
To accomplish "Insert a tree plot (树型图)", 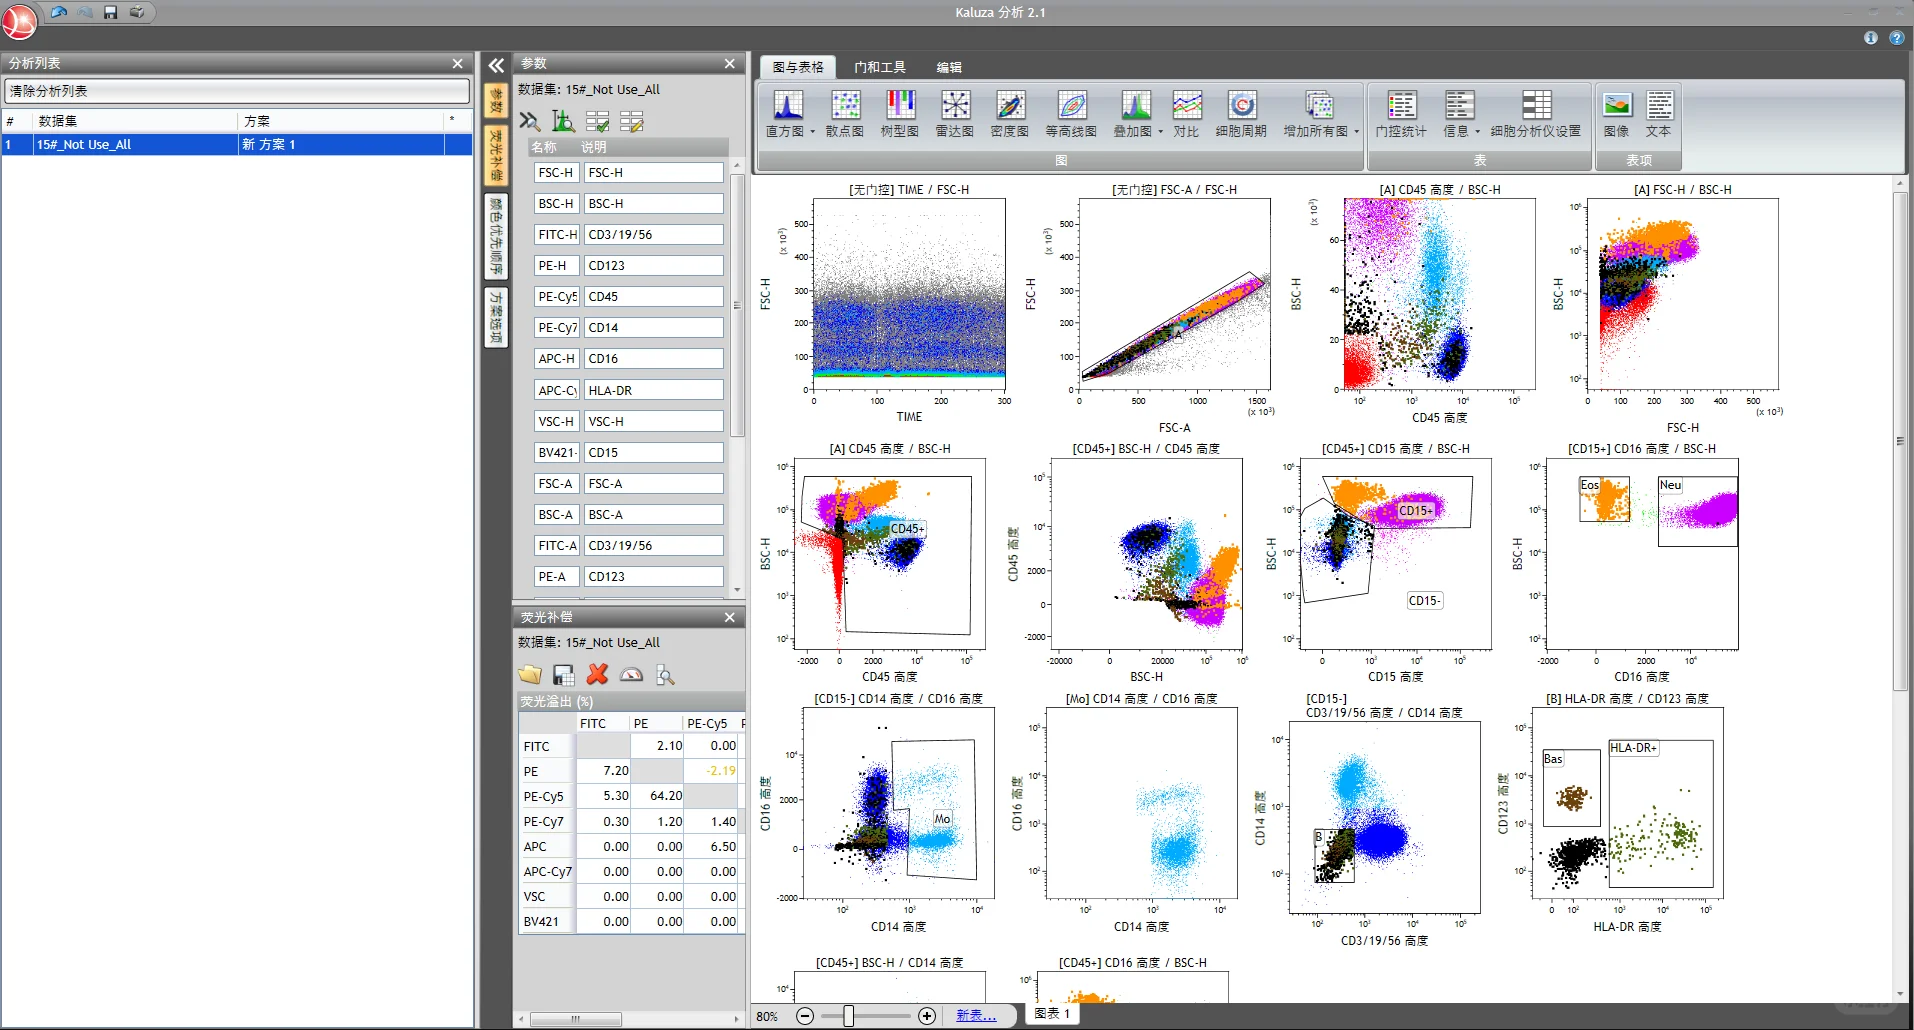I will [x=900, y=113].
